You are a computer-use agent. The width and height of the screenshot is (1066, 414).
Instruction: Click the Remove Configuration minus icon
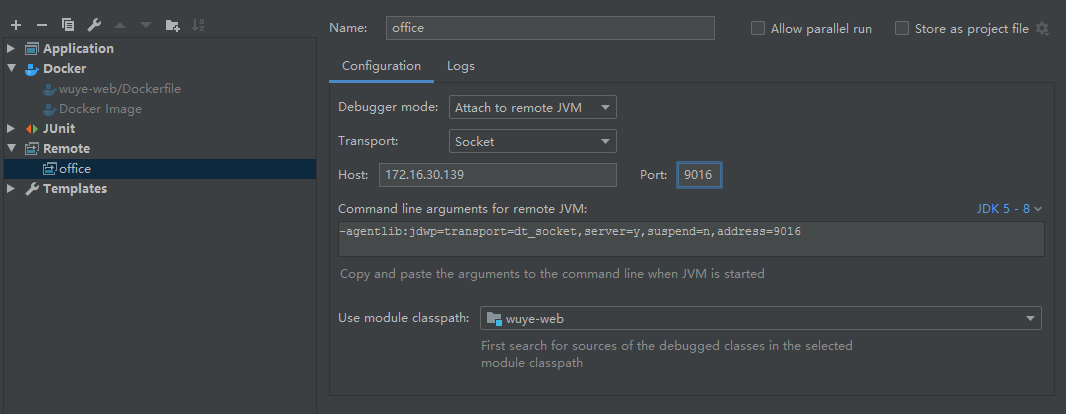point(42,24)
